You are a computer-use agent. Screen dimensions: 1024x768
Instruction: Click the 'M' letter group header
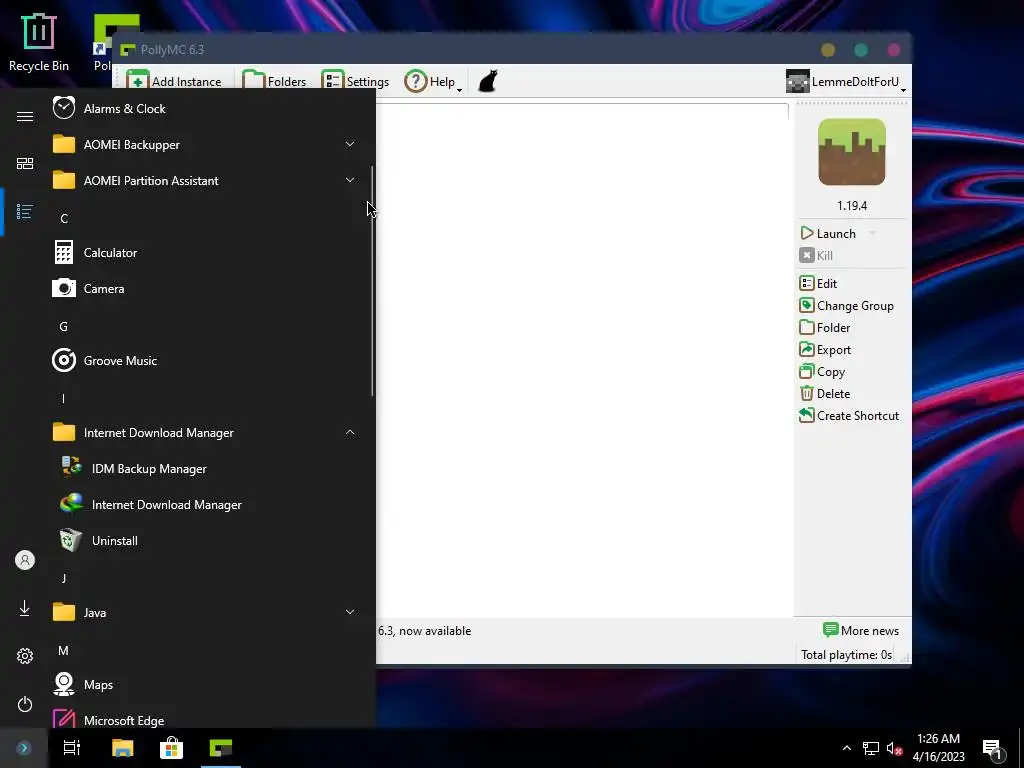63,650
